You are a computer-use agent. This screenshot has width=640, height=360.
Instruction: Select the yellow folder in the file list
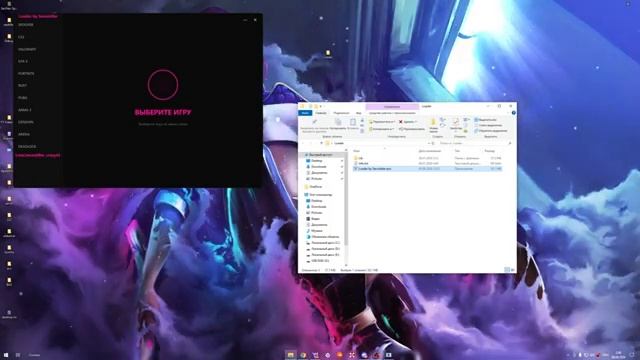(427, 158)
